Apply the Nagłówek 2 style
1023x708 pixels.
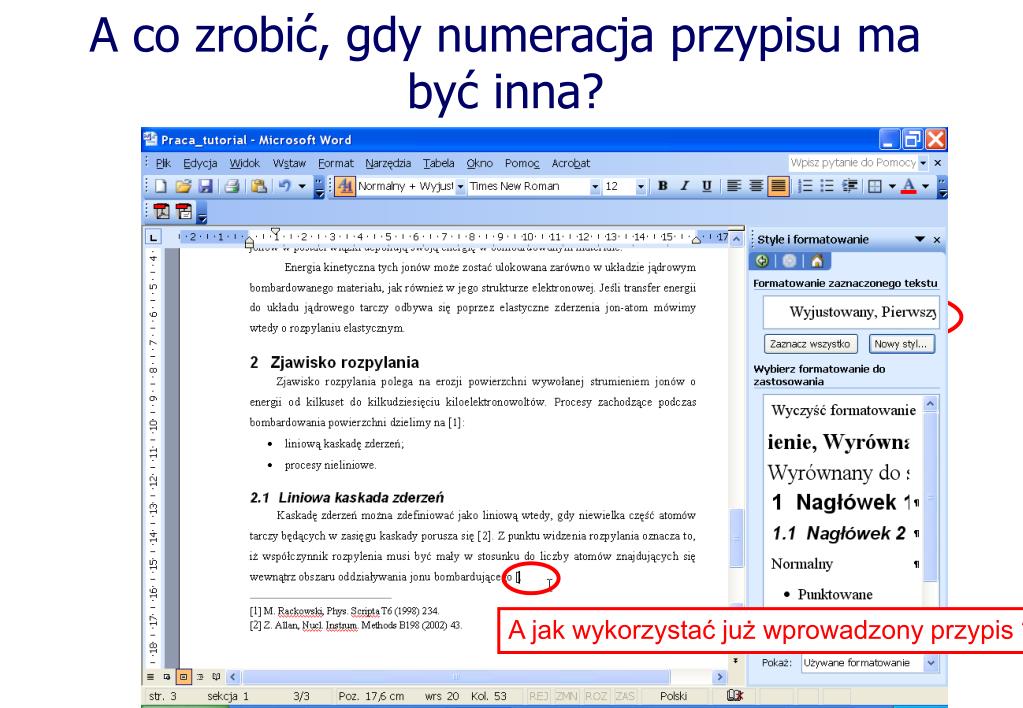pos(844,534)
